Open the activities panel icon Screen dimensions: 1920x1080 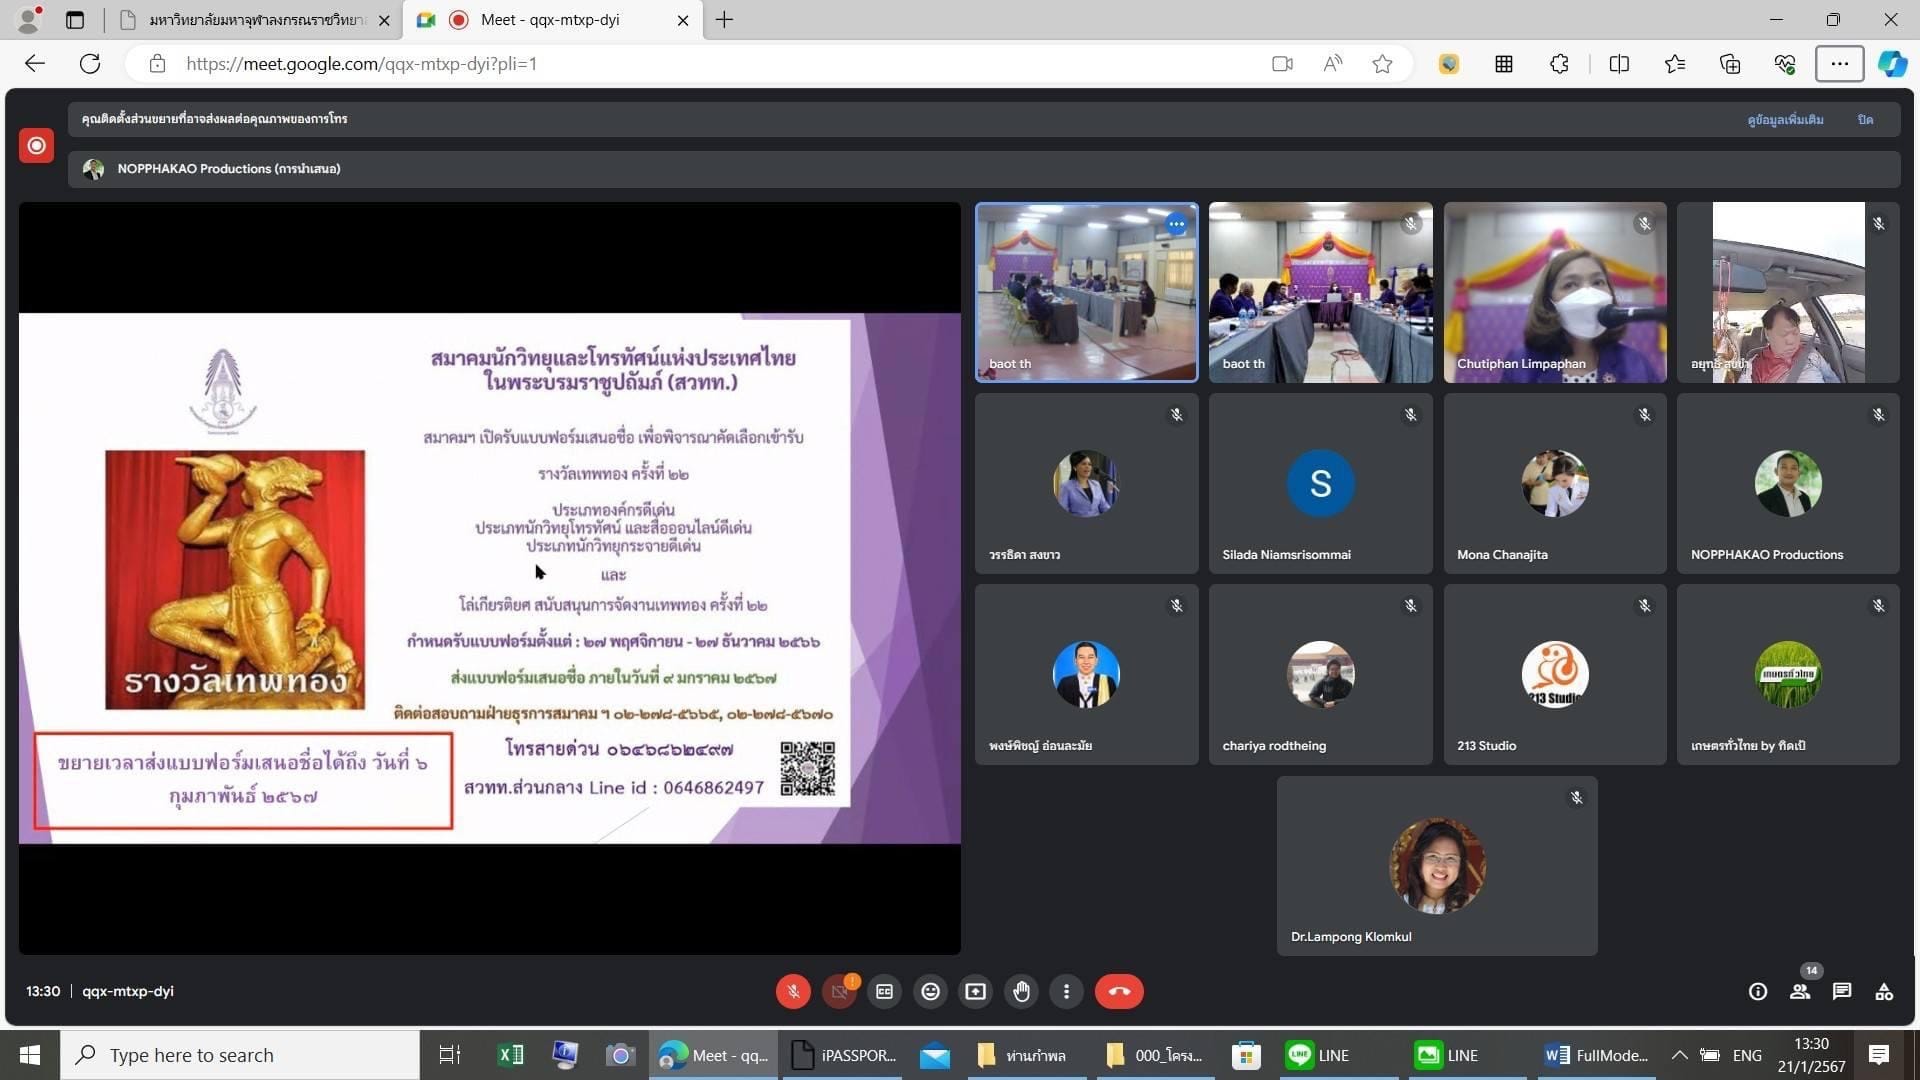1884,991
